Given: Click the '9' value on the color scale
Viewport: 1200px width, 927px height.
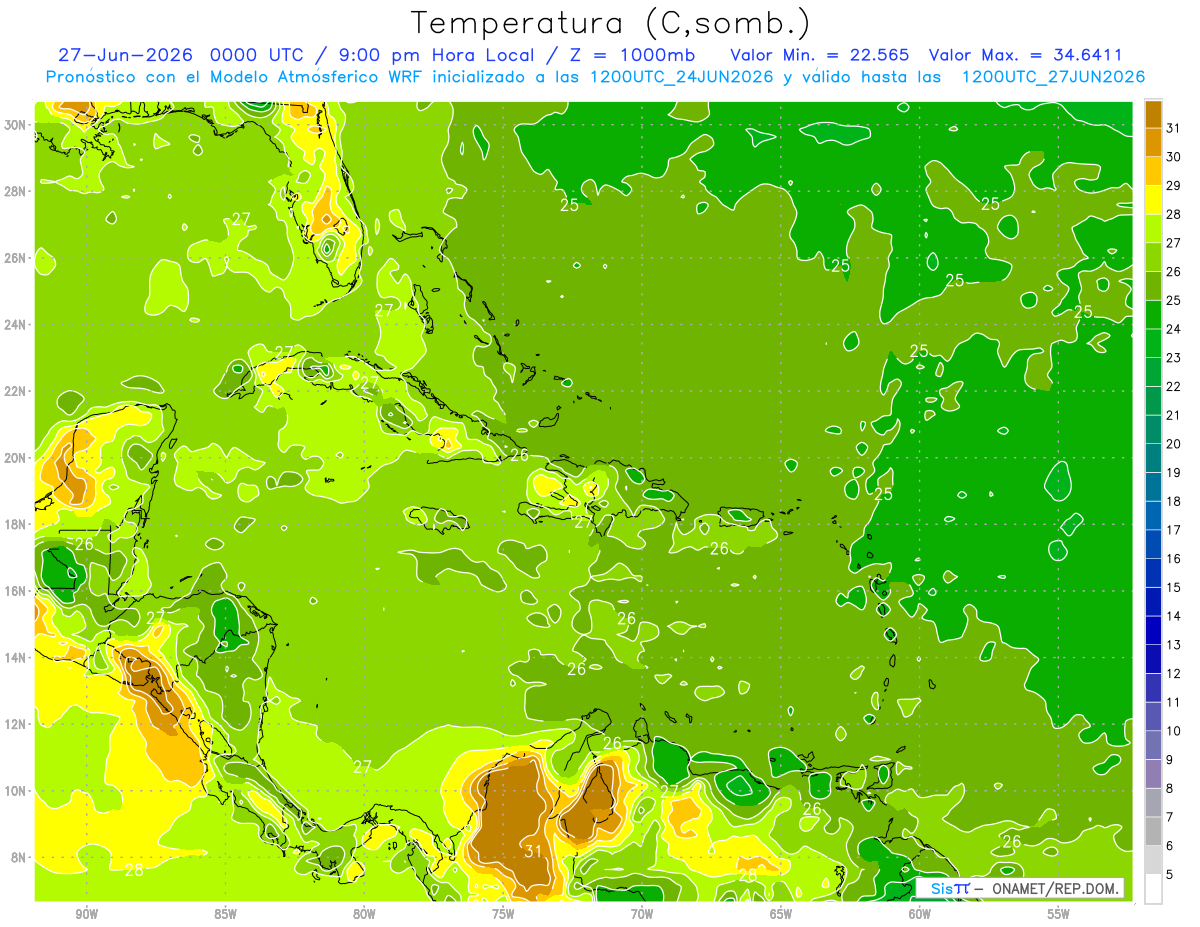Looking at the screenshot, I should click(1170, 760).
